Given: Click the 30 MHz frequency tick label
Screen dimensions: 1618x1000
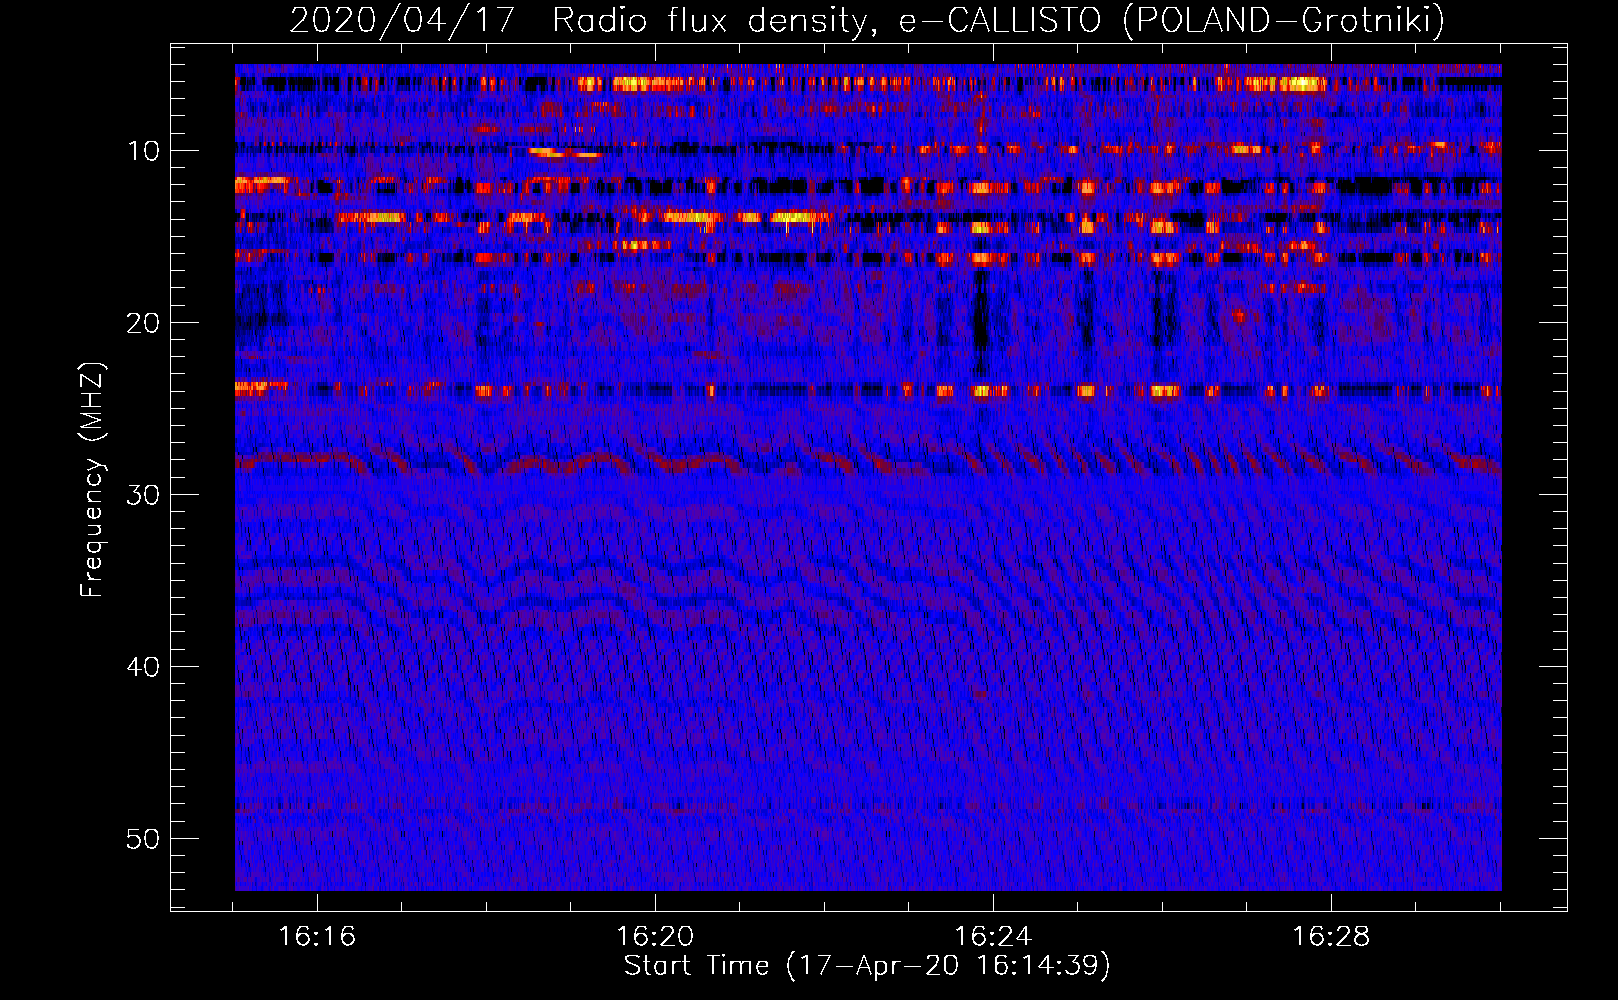Looking at the screenshot, I should [144, 495].
